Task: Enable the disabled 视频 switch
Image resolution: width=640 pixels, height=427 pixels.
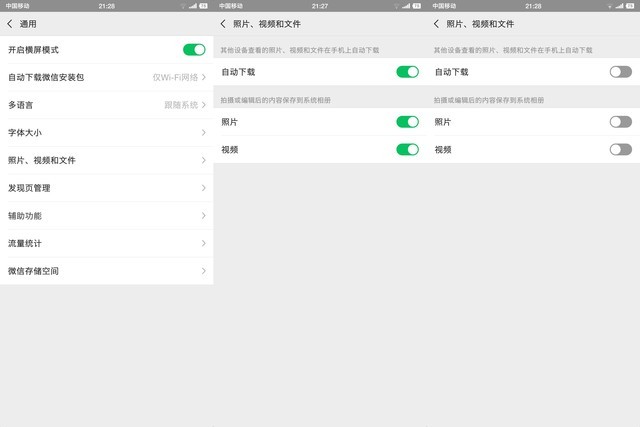Action: [x=620, y=149]
